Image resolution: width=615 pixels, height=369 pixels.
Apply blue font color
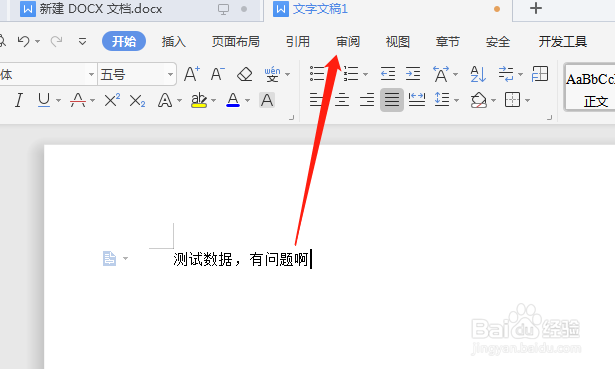(233, 100)
